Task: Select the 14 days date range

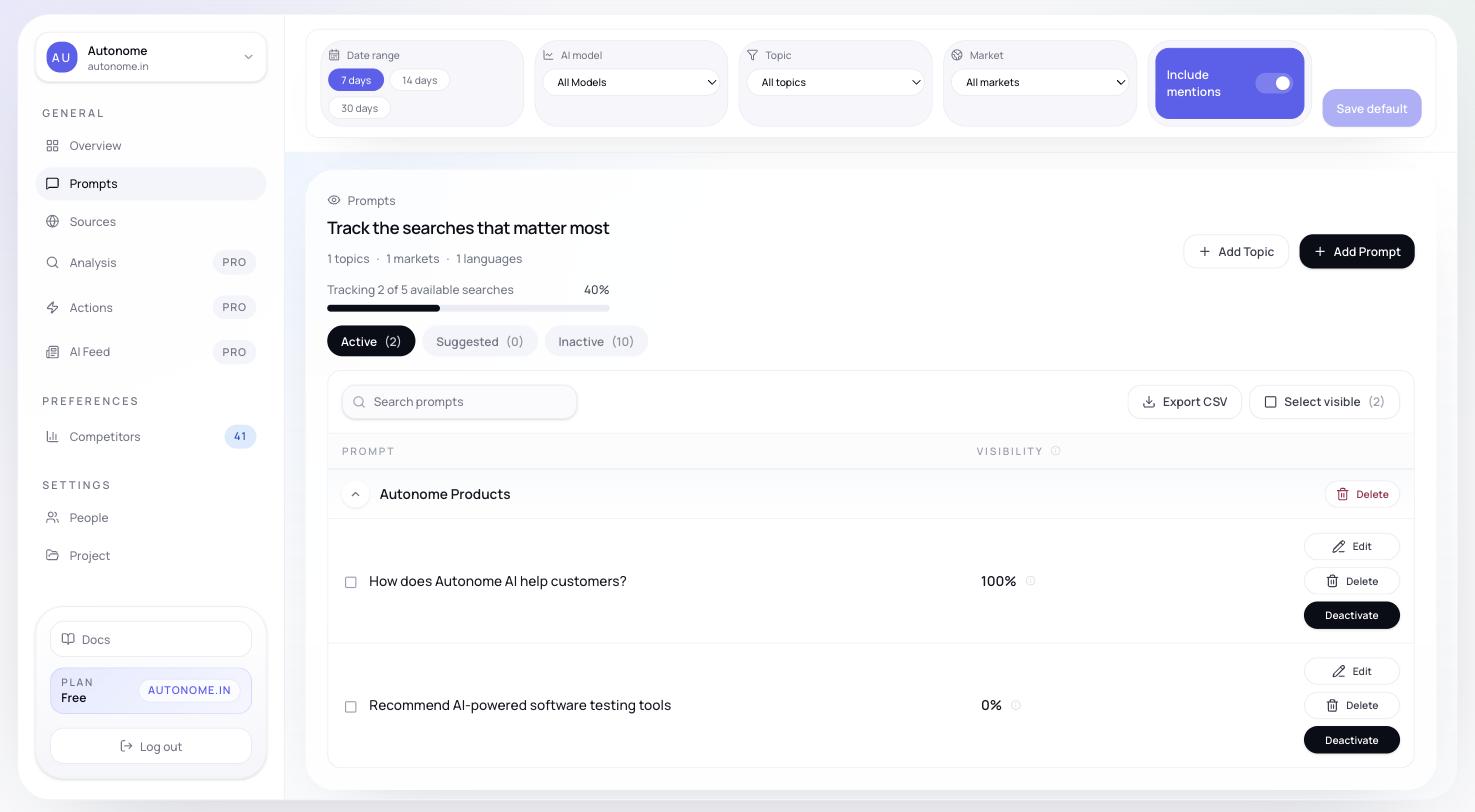Action: [x=419, y=80]
